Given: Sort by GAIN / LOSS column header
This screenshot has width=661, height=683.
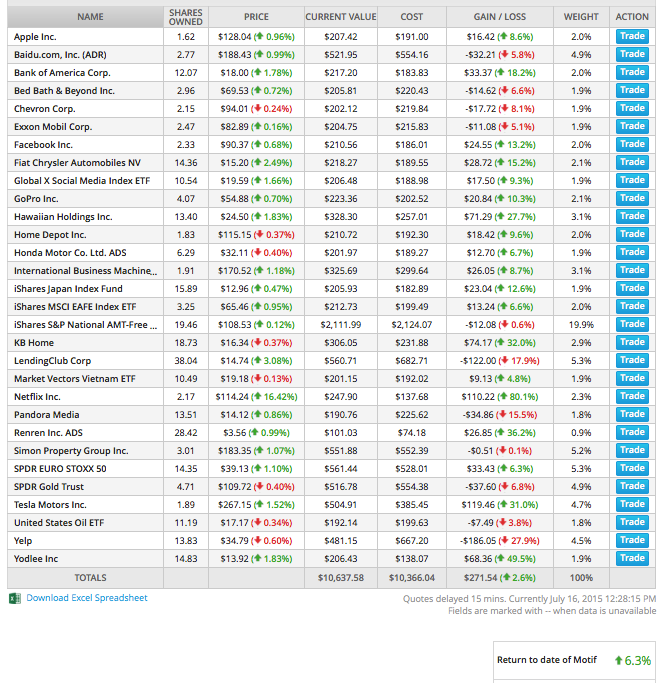Looking at the screenshot, I should pos(500,17).
